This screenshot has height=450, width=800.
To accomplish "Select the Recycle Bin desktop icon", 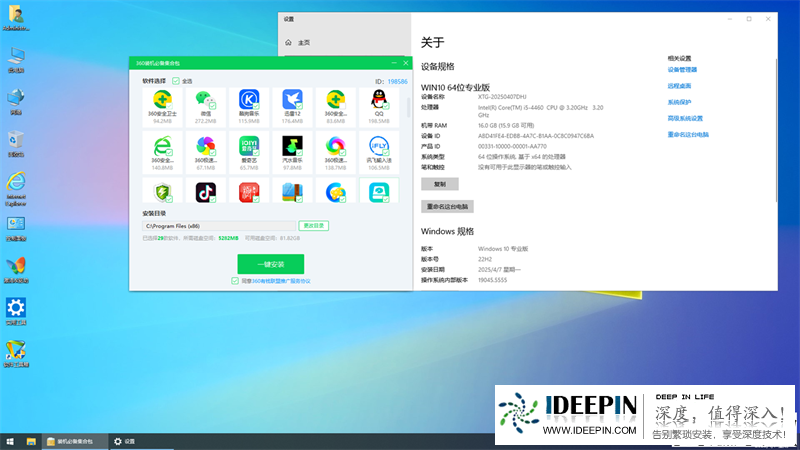I will (16, 144).
